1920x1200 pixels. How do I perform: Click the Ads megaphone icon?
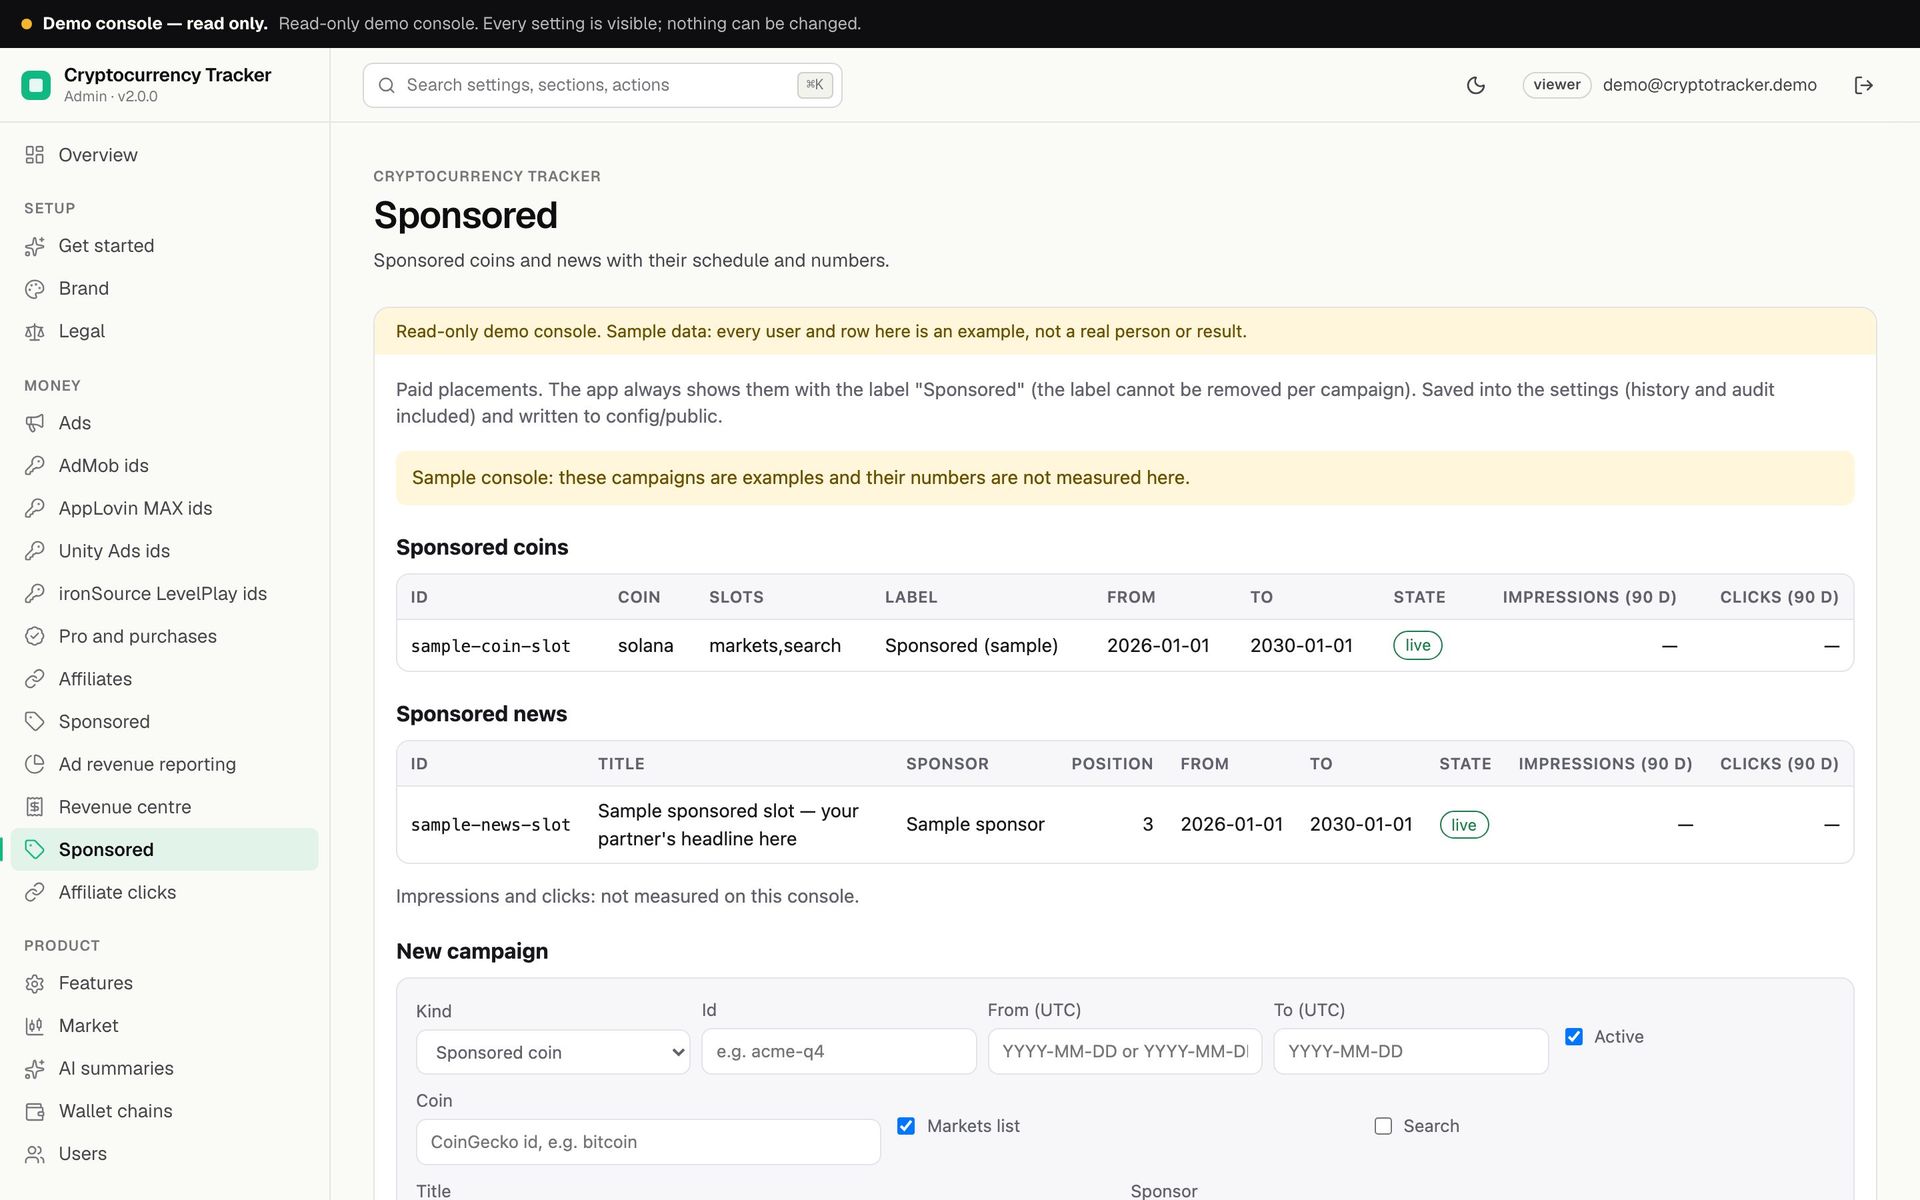pyautogui.click(x=35, y=423)
